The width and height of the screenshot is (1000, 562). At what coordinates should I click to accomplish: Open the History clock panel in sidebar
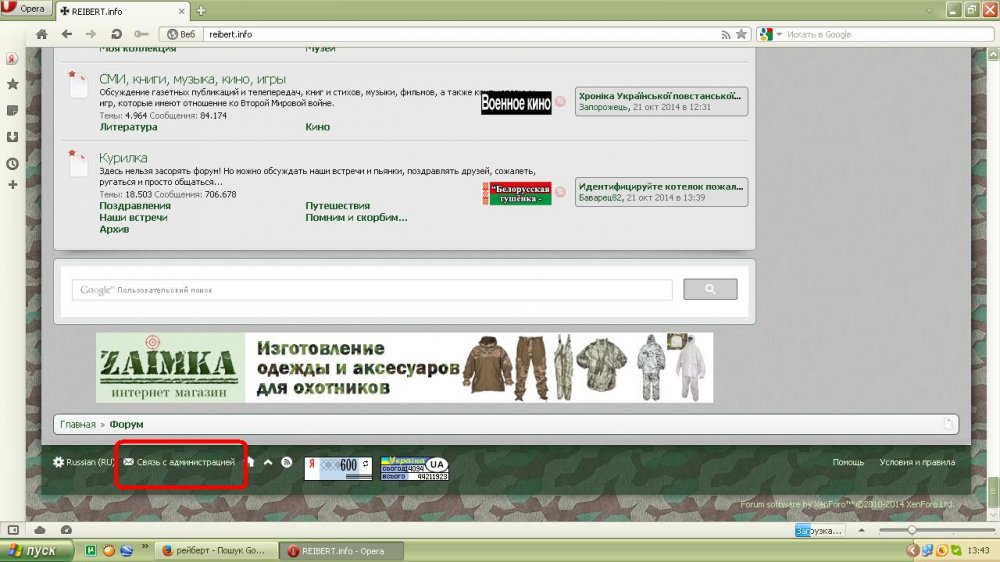coord(12,164)
